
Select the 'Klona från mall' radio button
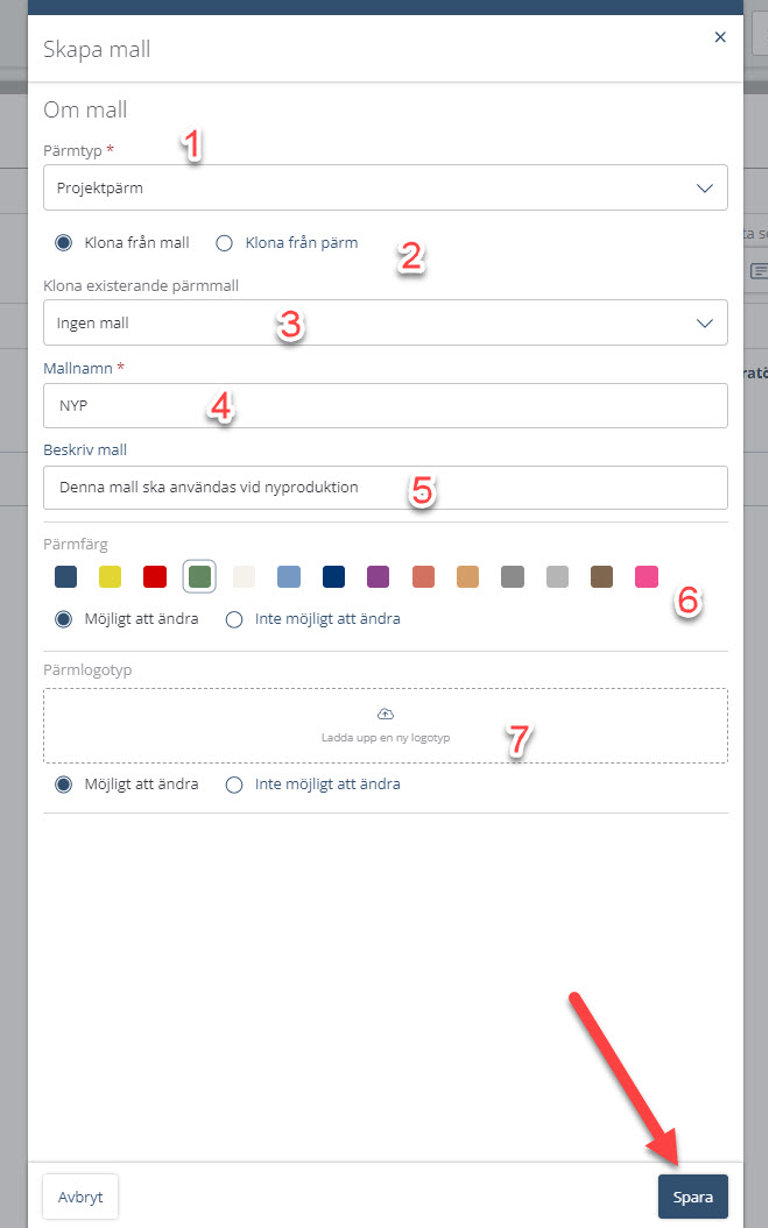(64, 242)
